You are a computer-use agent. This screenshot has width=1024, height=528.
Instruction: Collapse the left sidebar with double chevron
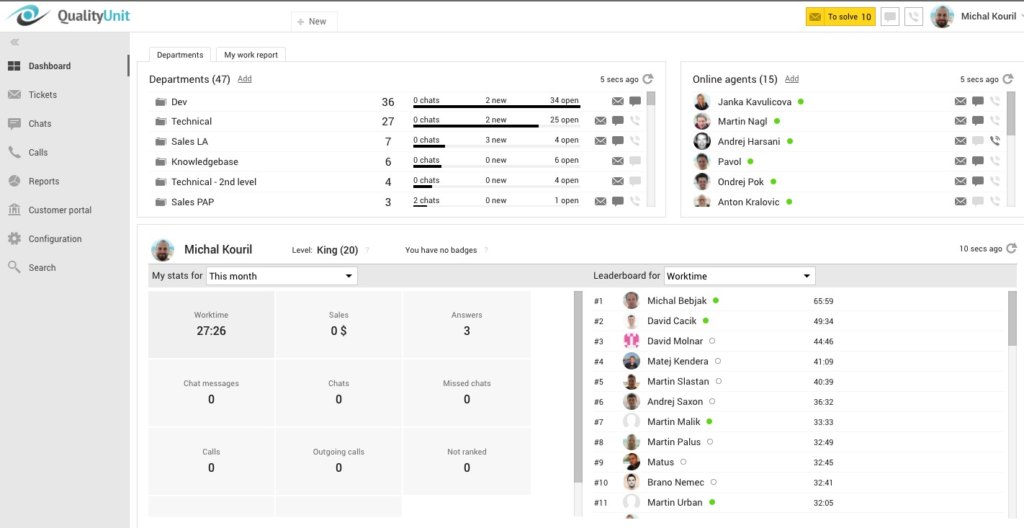[x=15, y=42]
